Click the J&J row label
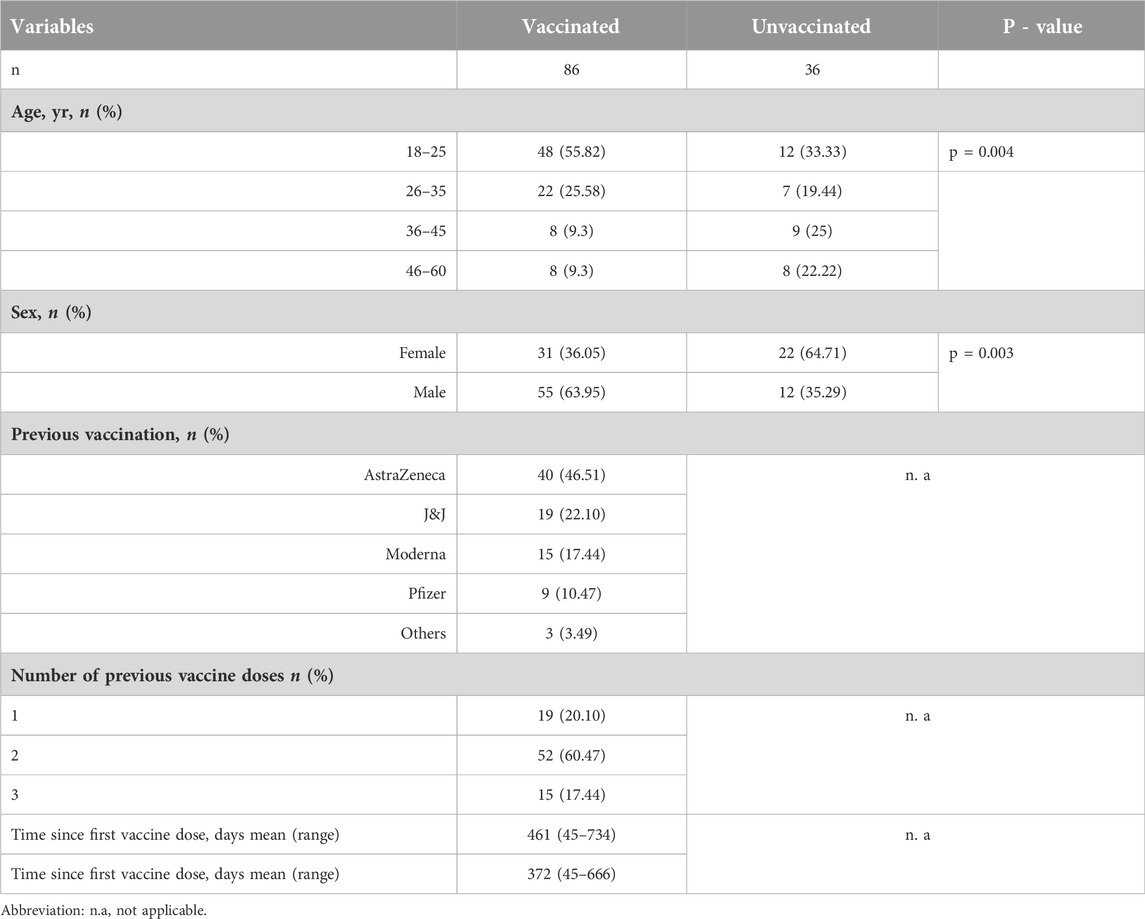The width and height of the screenshot is (1145, 919). point(434,515)
